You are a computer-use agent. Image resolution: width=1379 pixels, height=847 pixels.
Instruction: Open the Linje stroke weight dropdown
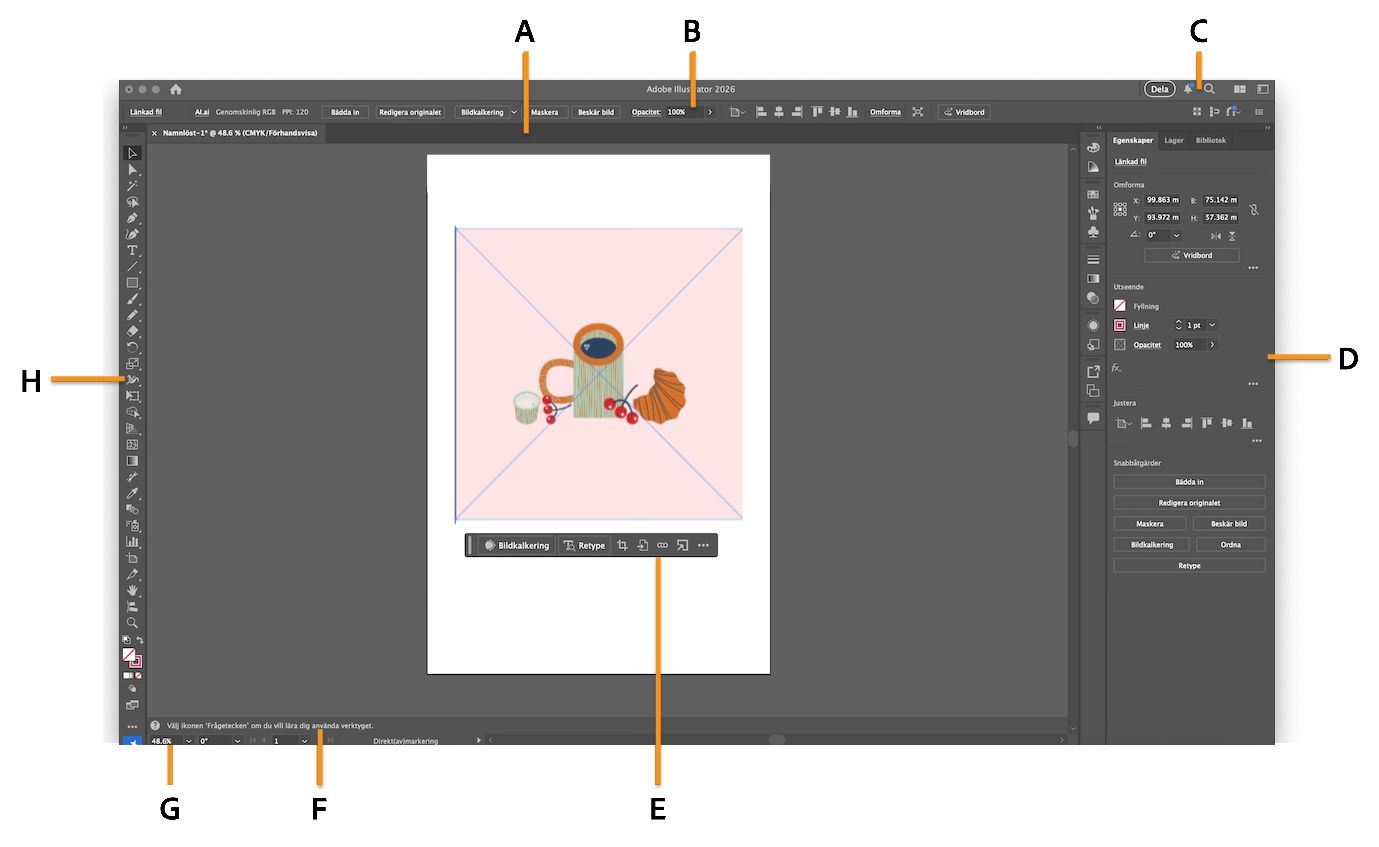tap(1212, 325)
